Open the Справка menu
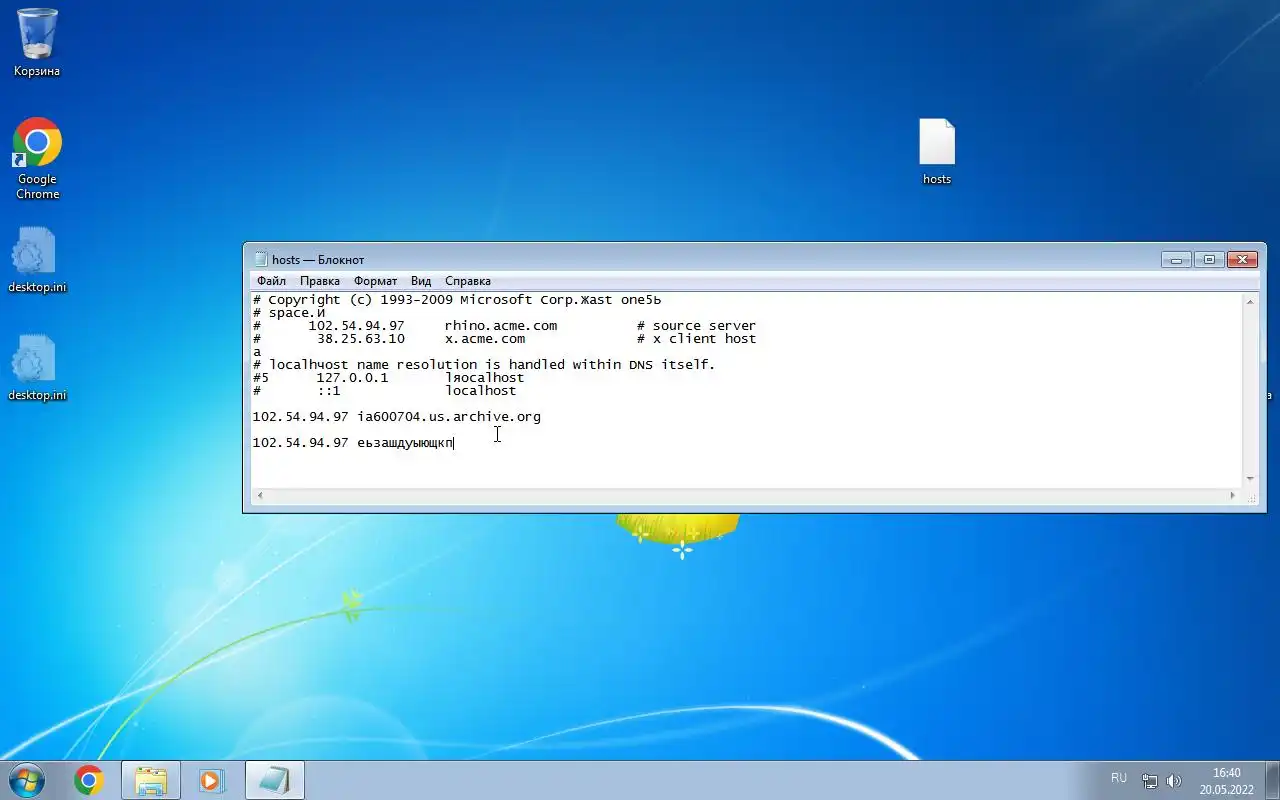The image size is (1280, 800). [x=468, y=281]
